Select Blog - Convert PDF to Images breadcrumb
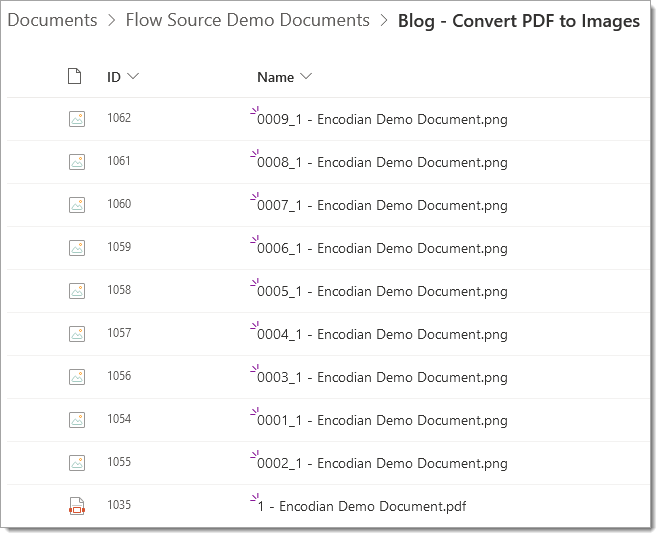The image size is (661, 538). [x=519, y=21]
